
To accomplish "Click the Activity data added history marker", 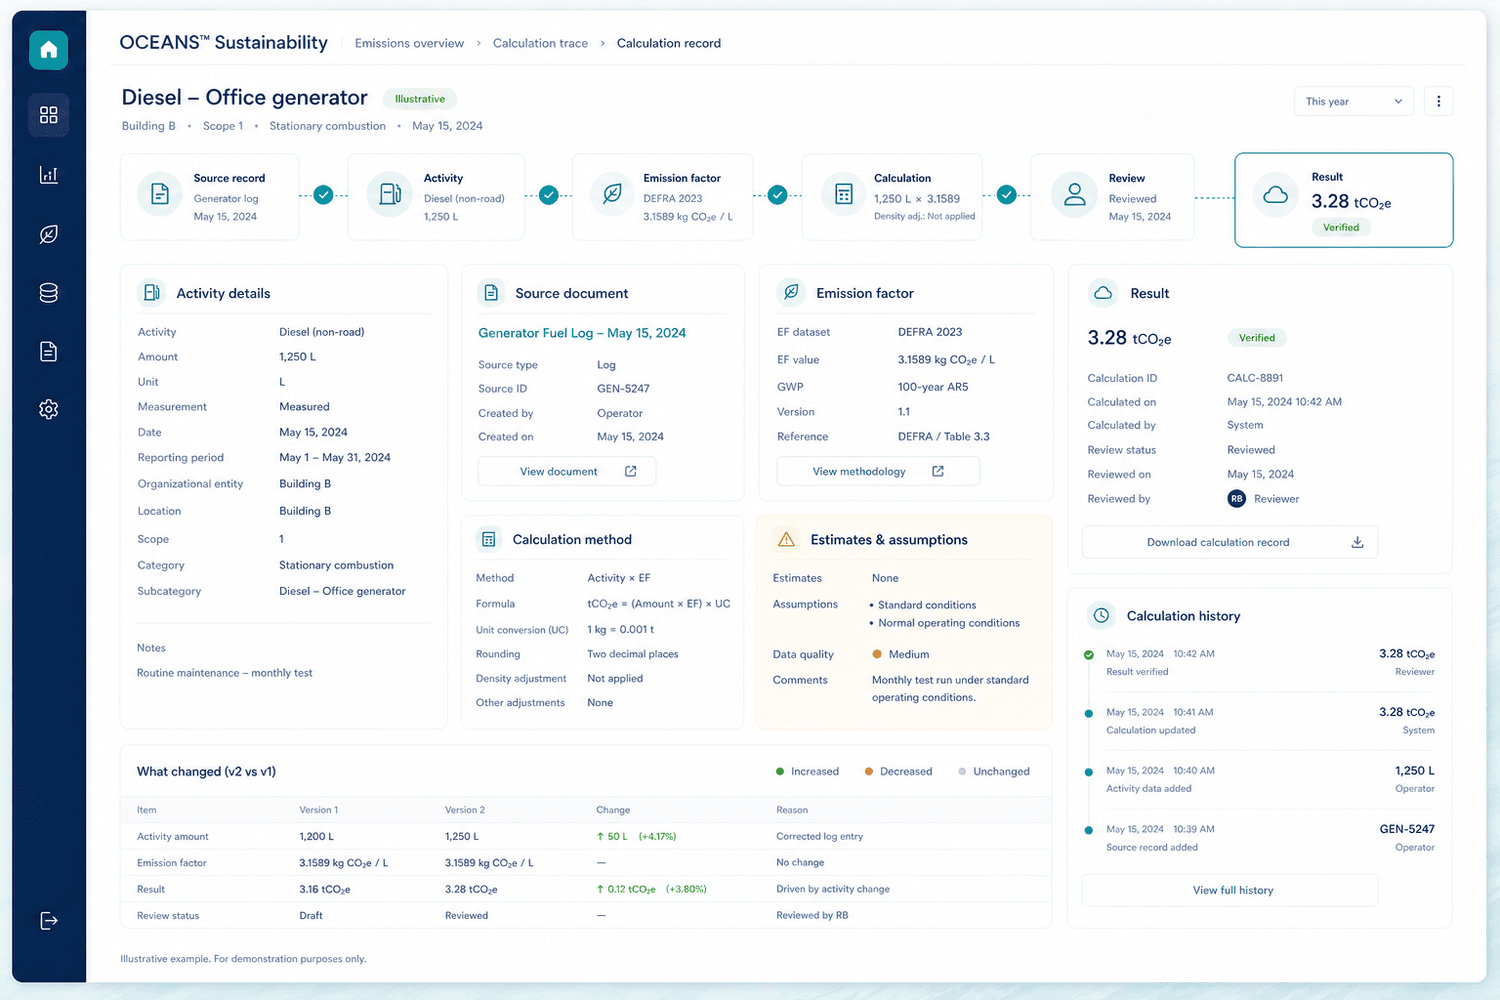I will 1089,771.
